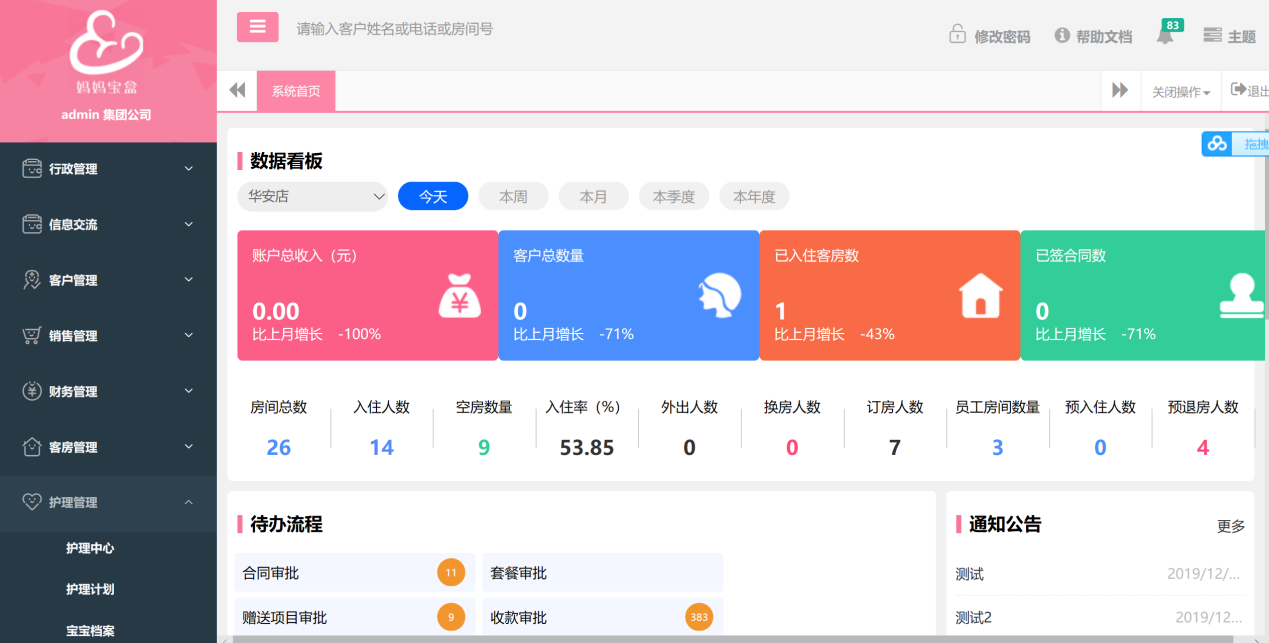
Task: Click the 退出 logout icon
Action: click(x=1237, y=90)
